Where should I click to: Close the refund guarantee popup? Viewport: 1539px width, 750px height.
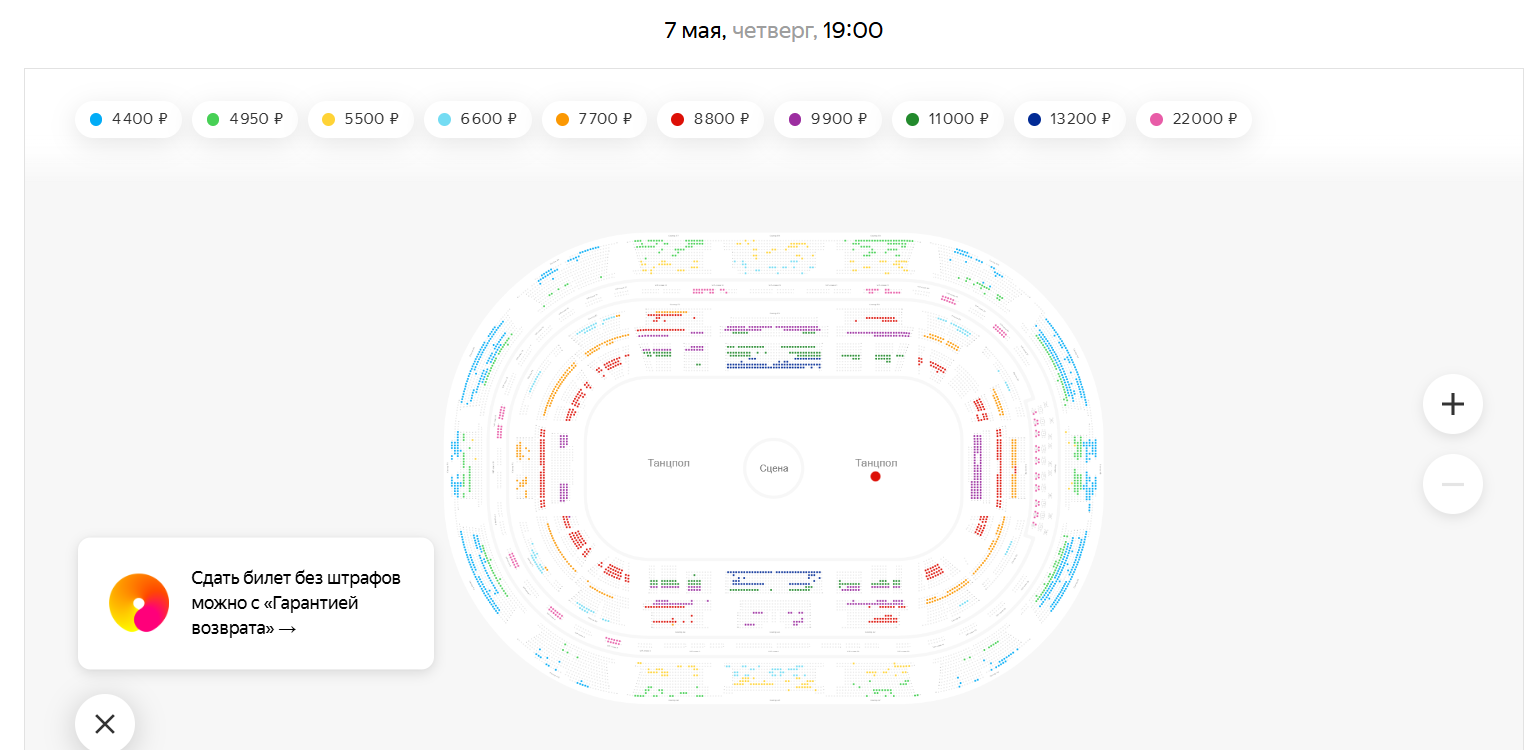(105, 723)
